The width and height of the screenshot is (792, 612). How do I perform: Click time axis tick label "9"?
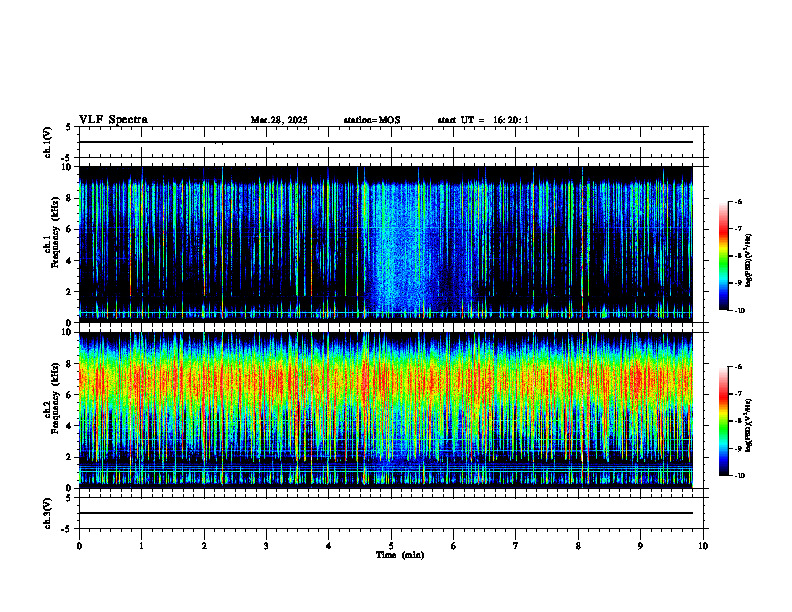640,546
